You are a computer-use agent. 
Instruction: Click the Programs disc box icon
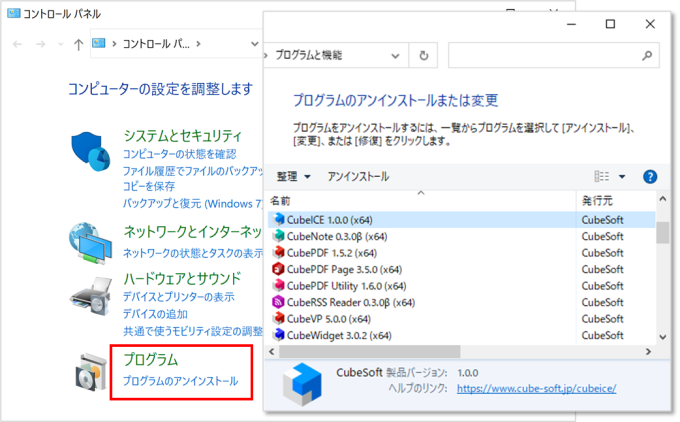tap(90, 372)
